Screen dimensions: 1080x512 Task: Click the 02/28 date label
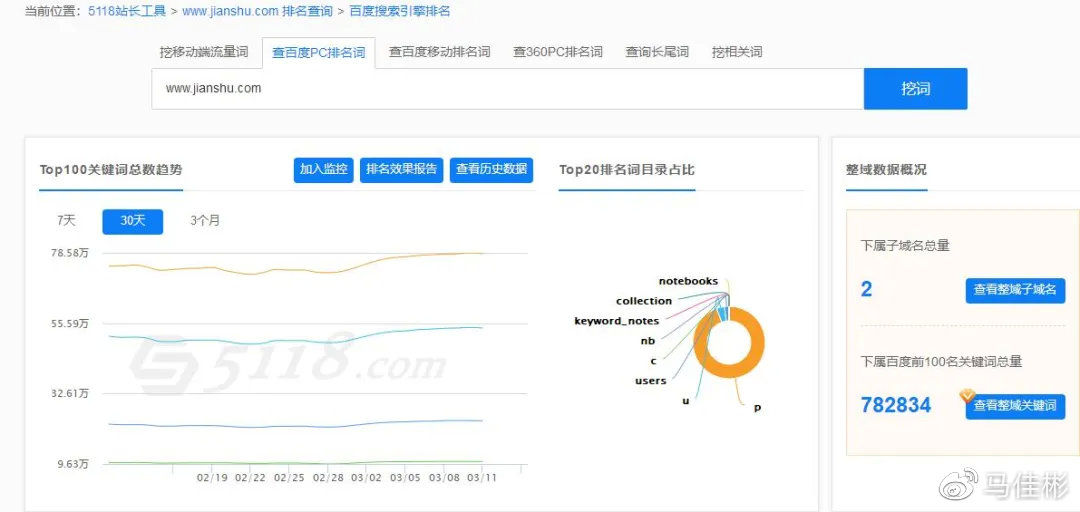328,478
